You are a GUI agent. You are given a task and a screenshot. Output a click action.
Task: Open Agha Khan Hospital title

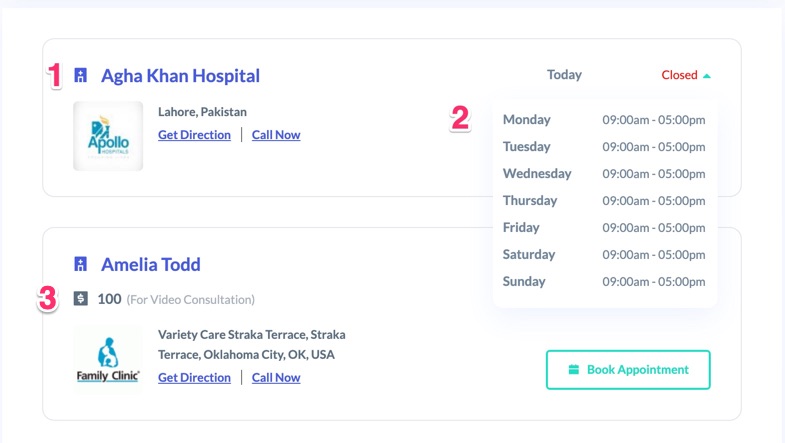[180, 76]
